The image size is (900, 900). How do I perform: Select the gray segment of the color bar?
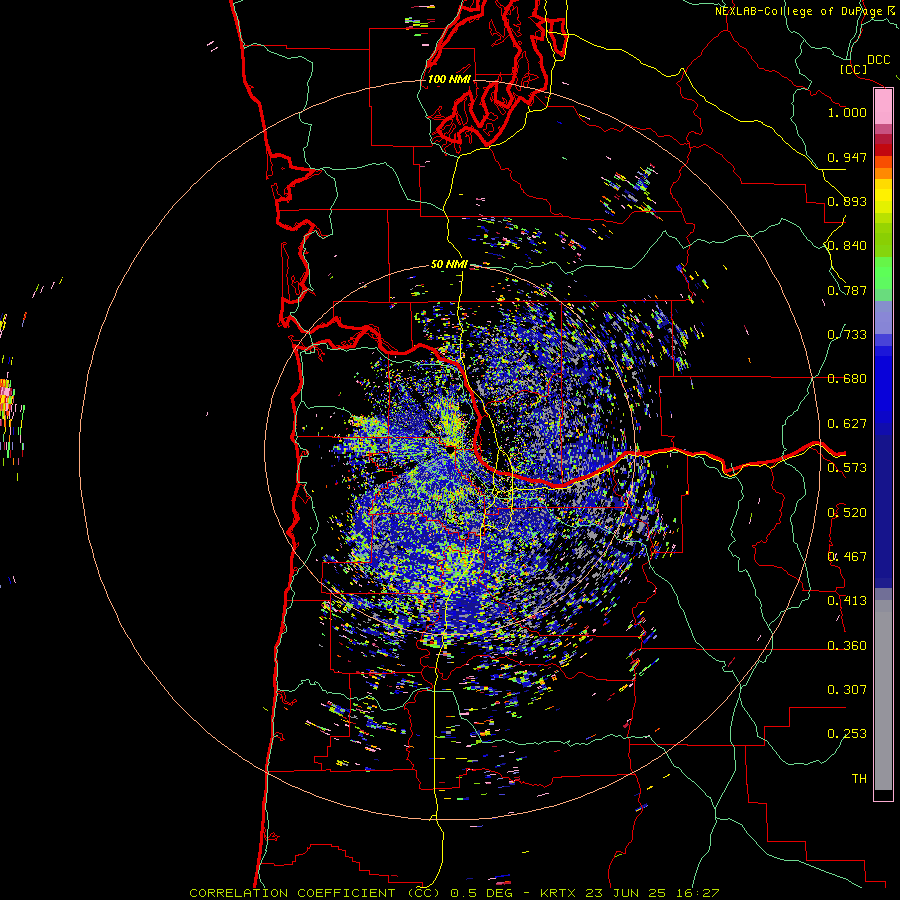pos(883,695)
